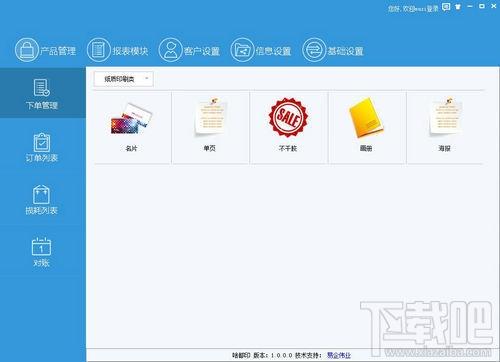Choose the 单页 flyer product
The image size is (500, 362).
[210, 127]
